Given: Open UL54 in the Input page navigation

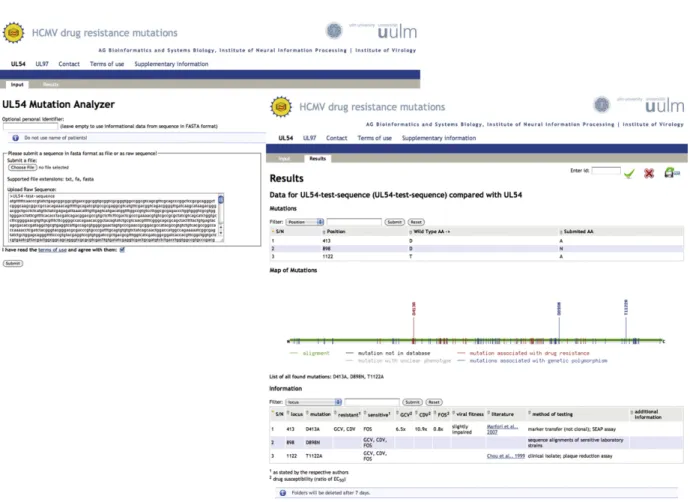Looking at the screenshot, I should 18,64.
